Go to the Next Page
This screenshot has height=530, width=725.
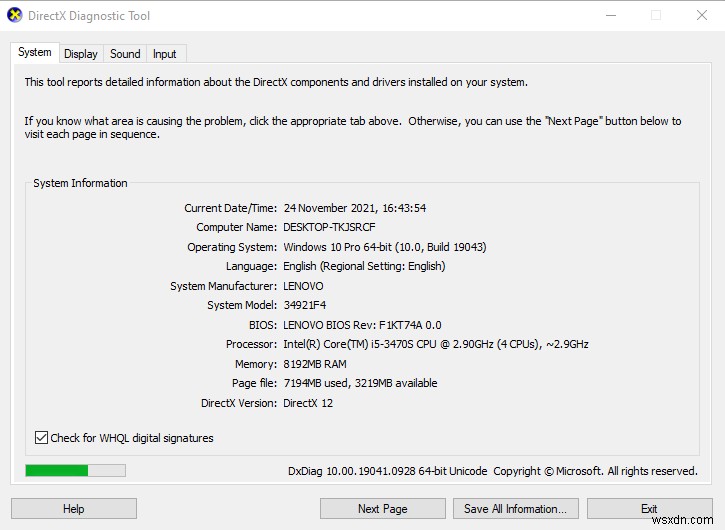[382, 509]
